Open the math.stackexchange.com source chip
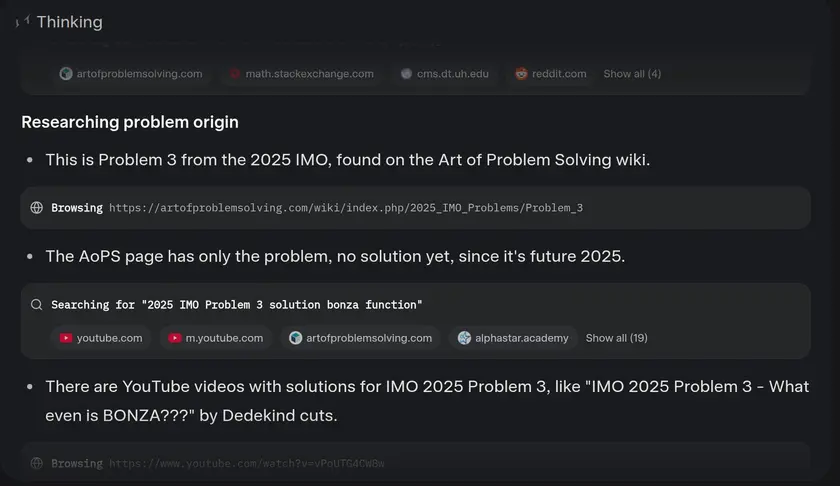 pyautogui.click(x=301, y=73)
